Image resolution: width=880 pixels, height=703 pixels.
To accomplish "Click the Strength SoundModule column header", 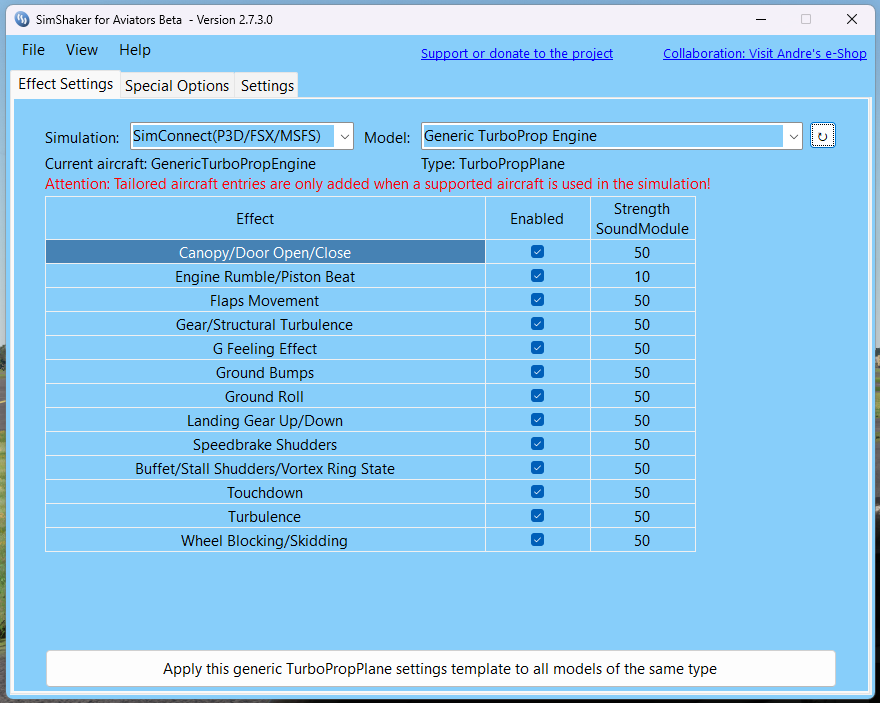I will click(643, 218).
